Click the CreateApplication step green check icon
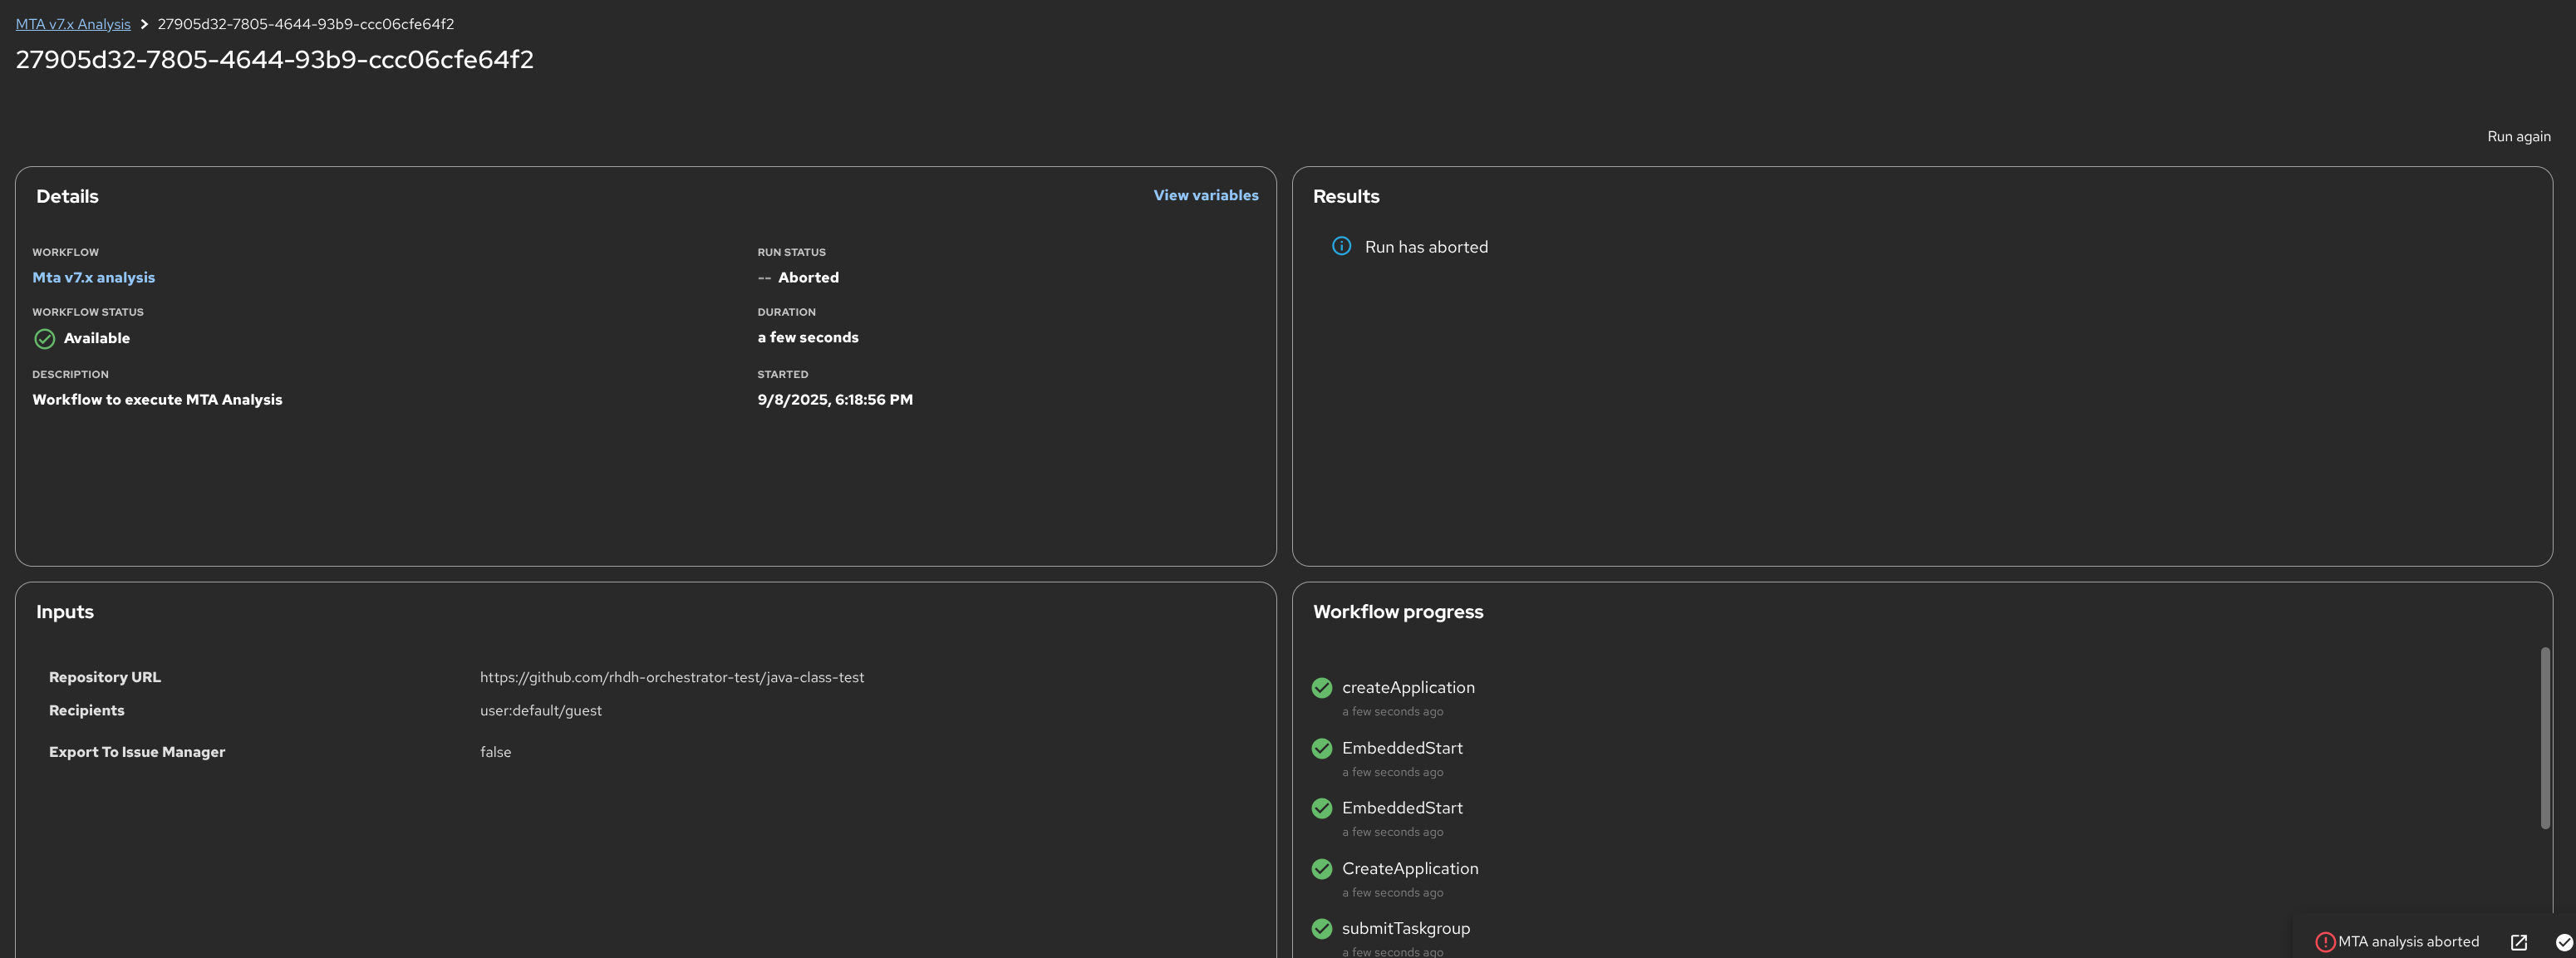The image size is (2576, 958). (x=1321, y=869)
